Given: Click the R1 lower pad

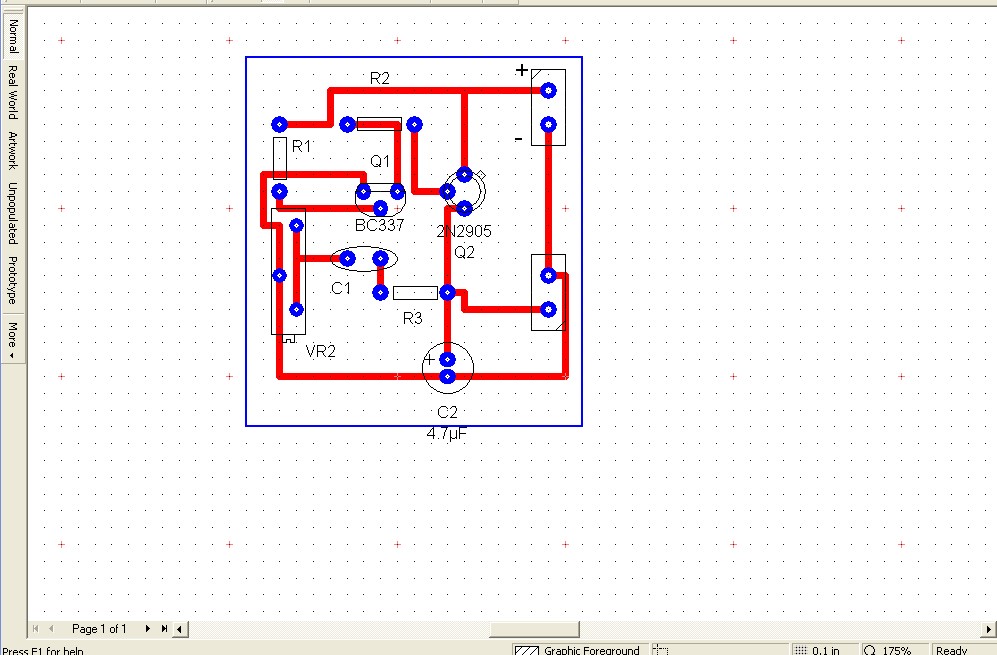Looking at the screenshot, I should [279, 191].
